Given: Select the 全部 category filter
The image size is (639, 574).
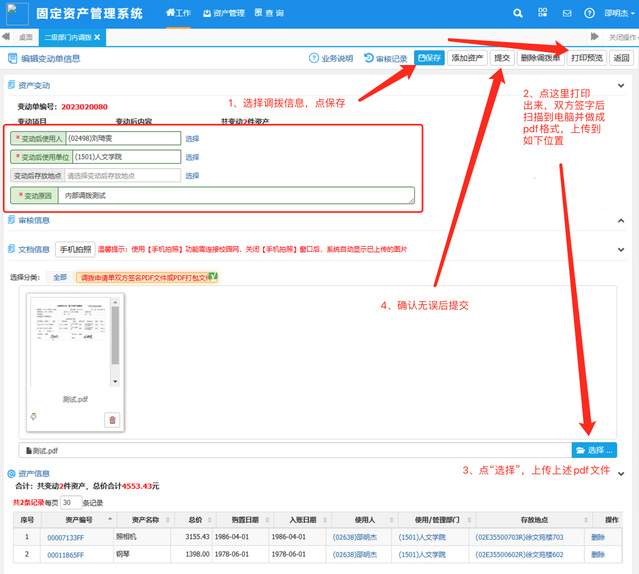Looking at the screenshot, I should (60, 277).
